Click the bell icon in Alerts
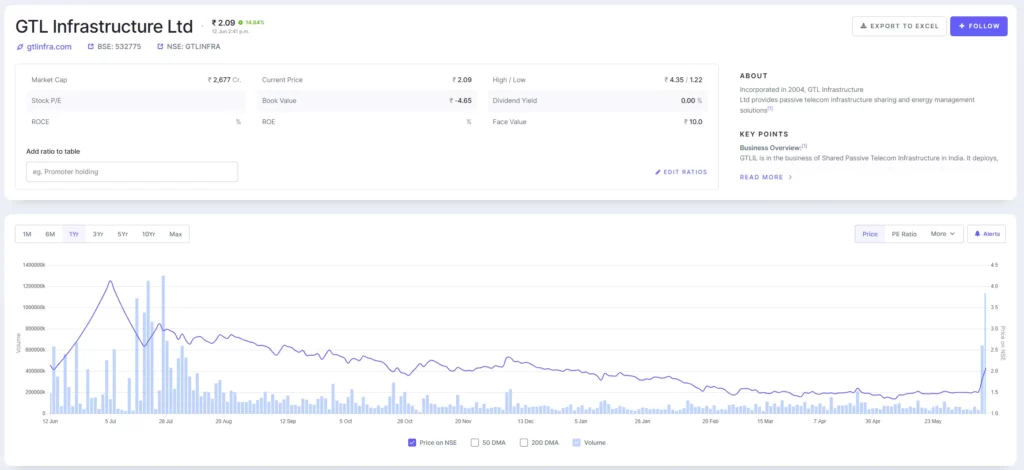The height and width of the screenshot is (470, 1024). tap(977, 234)
